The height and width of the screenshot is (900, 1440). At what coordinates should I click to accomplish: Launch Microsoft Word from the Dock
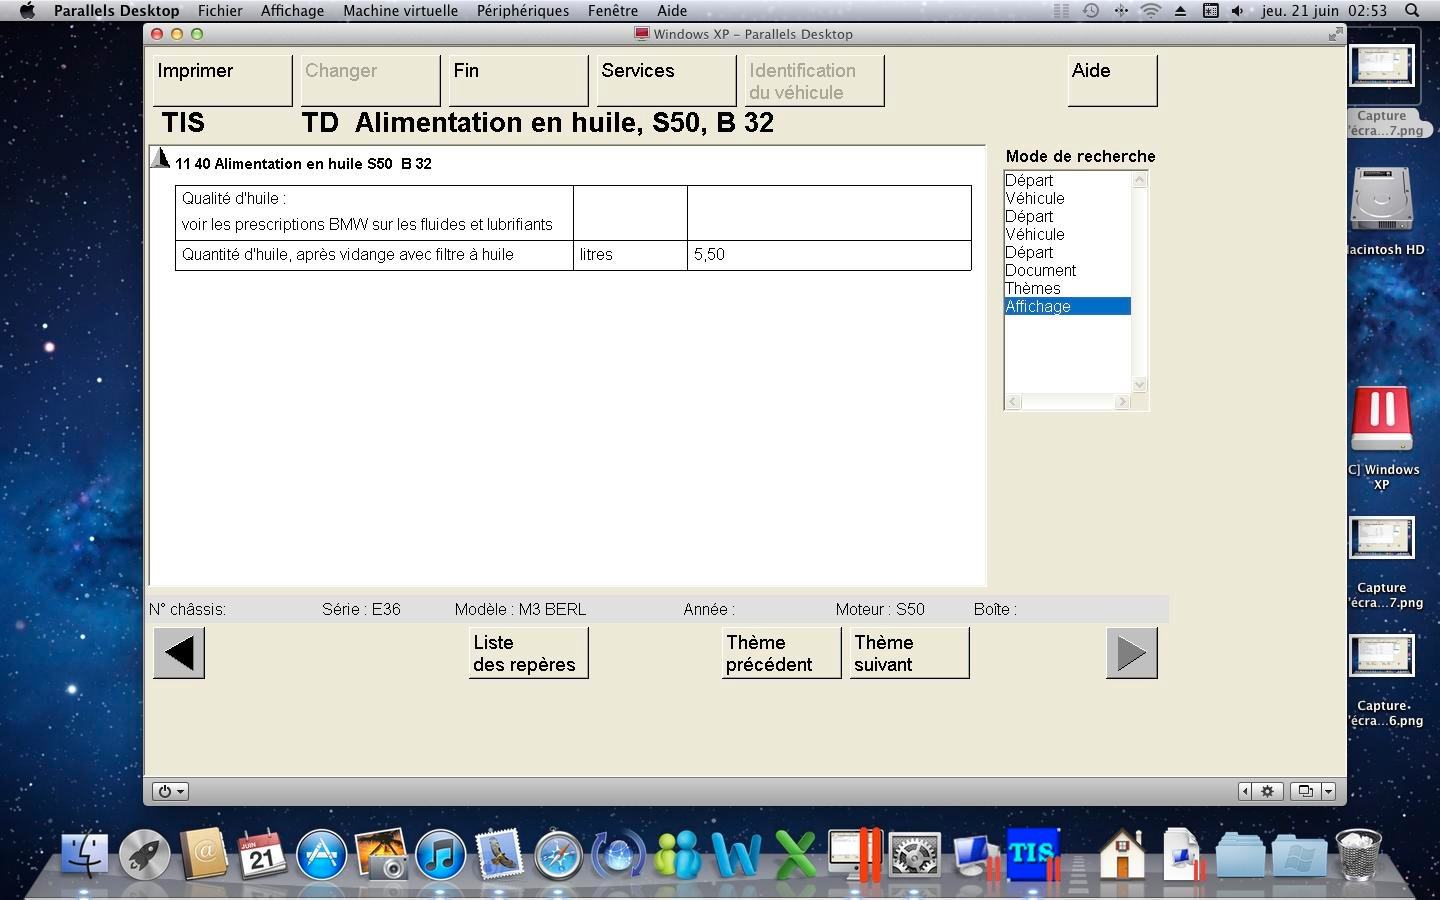coord(736,856)
